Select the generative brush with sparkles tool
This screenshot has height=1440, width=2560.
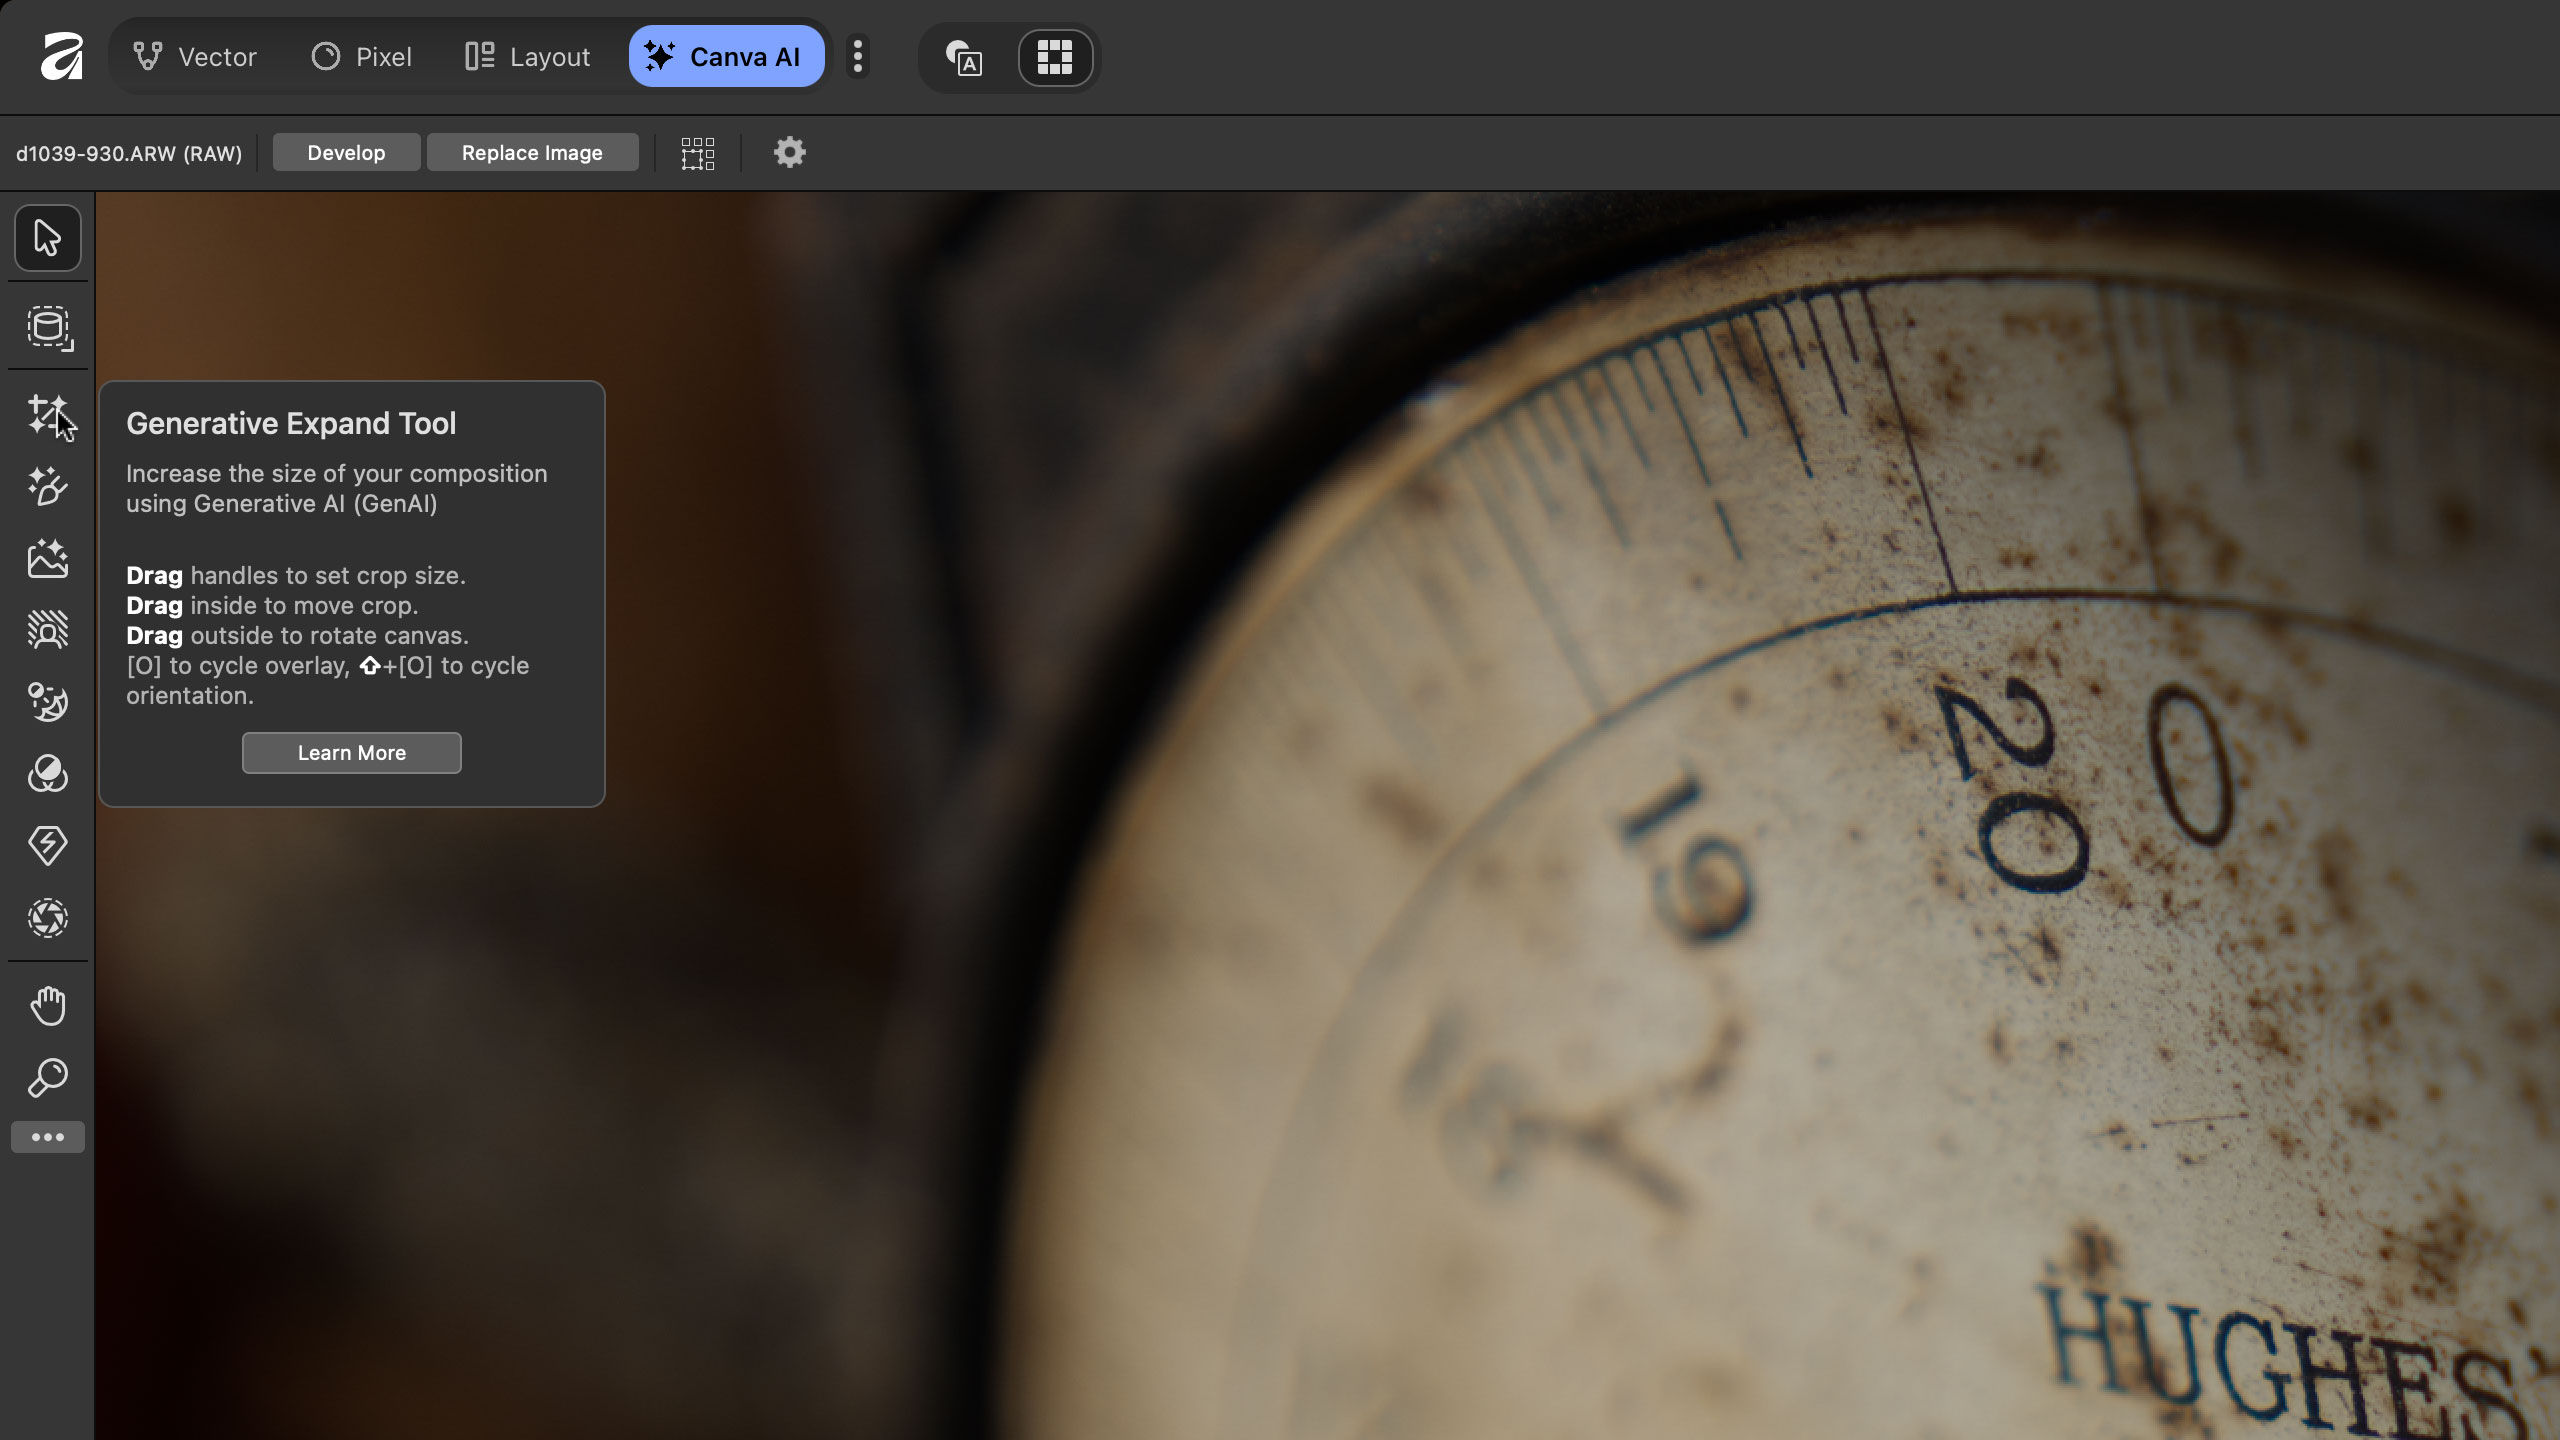47,486
